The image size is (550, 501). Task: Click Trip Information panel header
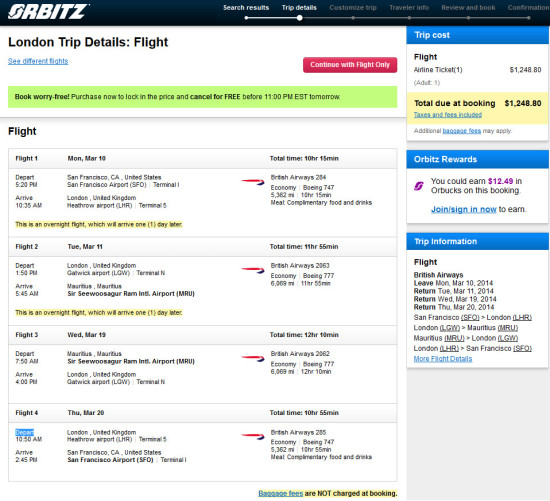coord(477,241)
